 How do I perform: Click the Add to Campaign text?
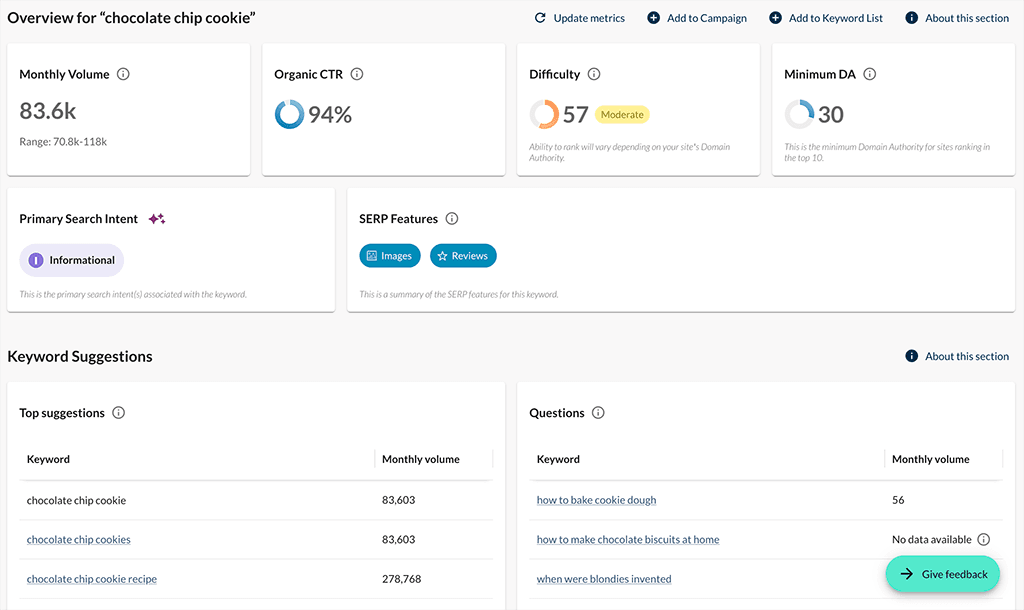(707, 18)
